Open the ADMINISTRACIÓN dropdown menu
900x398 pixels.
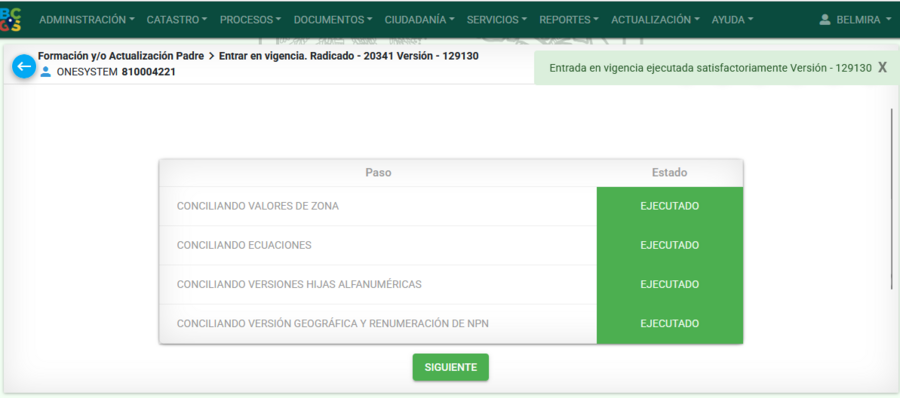87,20
